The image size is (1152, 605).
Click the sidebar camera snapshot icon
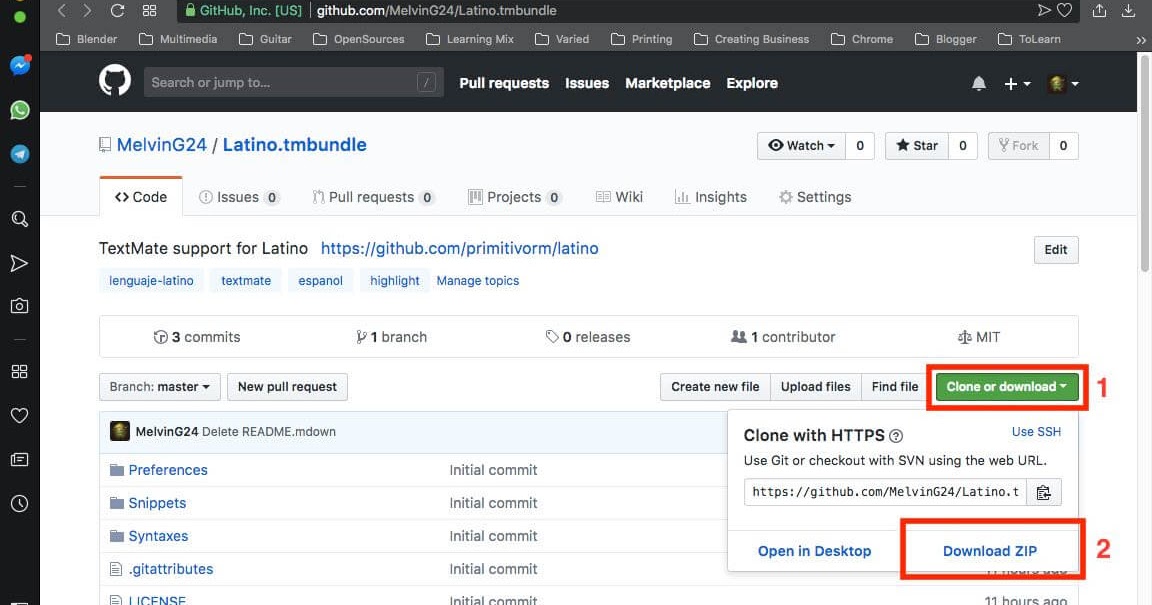20,306
